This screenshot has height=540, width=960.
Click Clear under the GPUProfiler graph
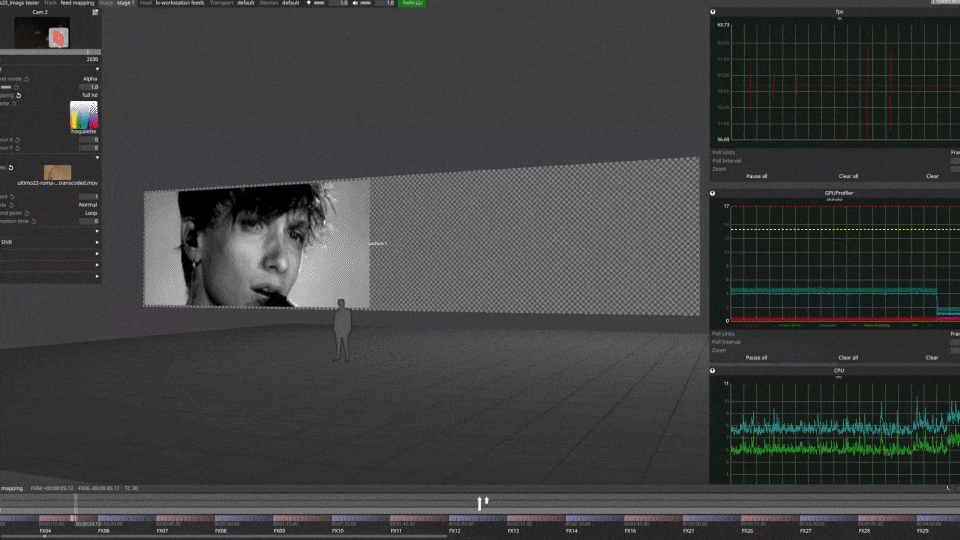point(932,358)
